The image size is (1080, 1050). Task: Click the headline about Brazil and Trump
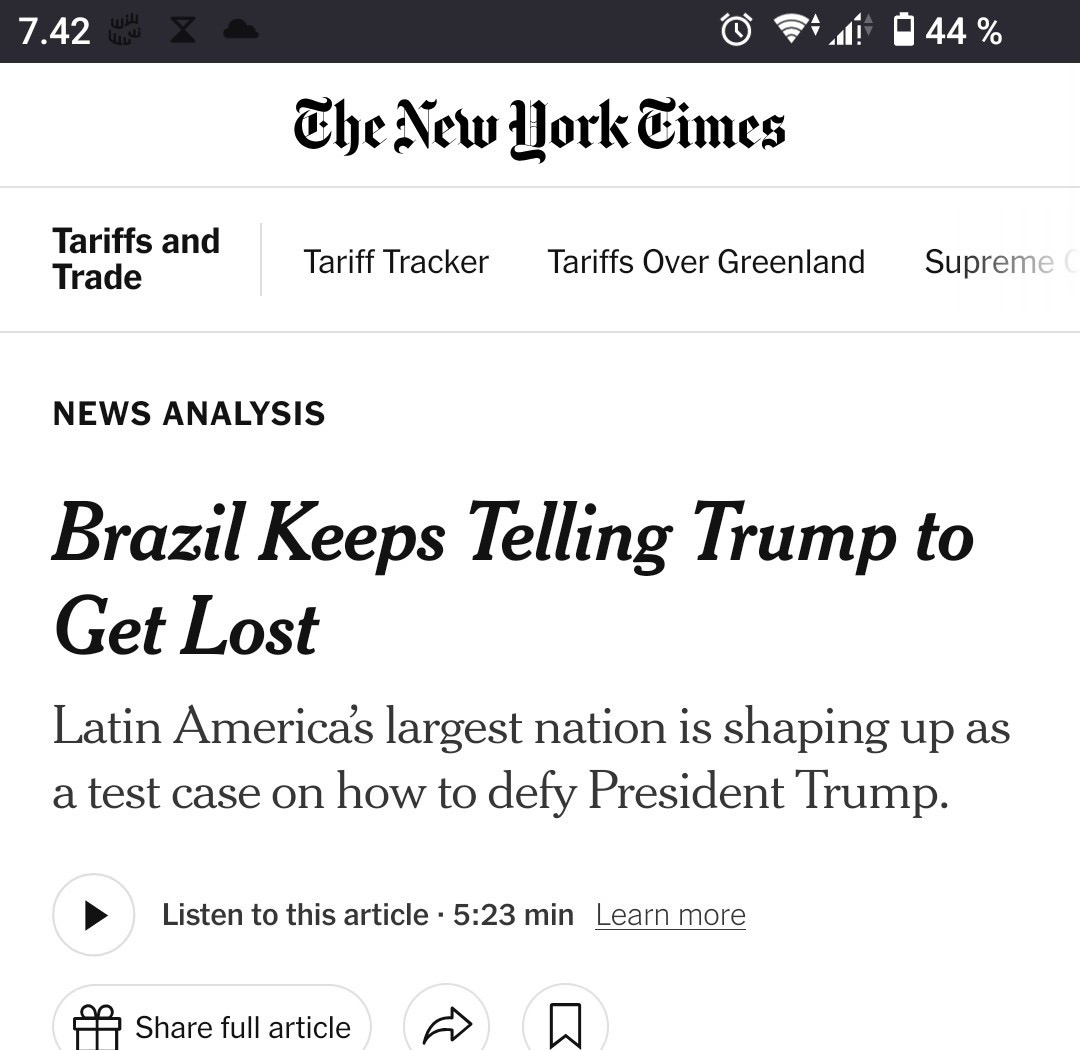tap(512, 580)
